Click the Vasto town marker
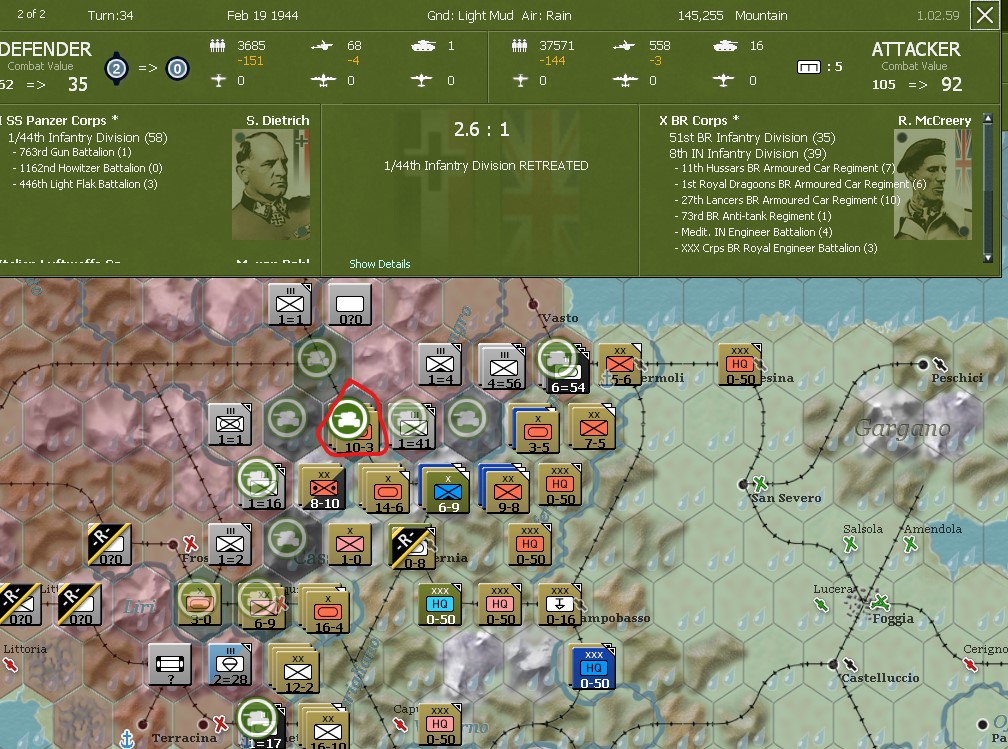This screenshot has width=1008, height=749. coord(532,304)
